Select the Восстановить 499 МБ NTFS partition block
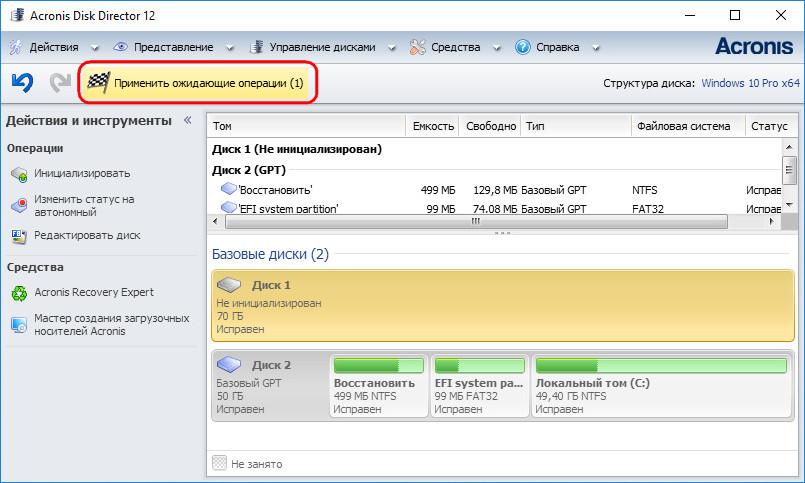This screenshot has width=805, height=483. [x=378, y=385]
